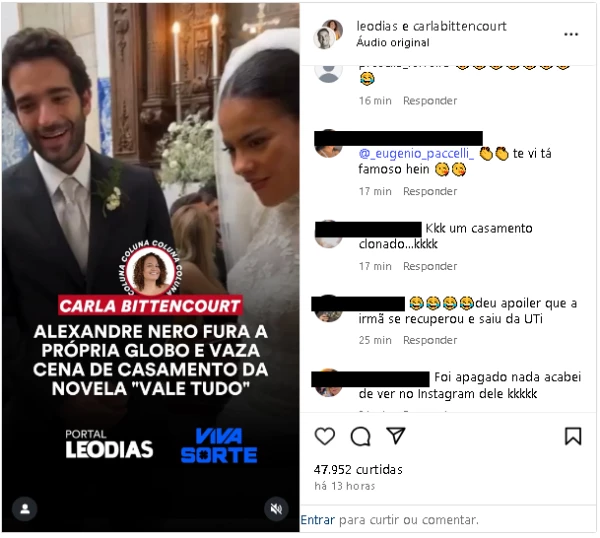Open the @_eugenio_paccelli_ mention
This screenshot has width=600, height=538.
416,153
